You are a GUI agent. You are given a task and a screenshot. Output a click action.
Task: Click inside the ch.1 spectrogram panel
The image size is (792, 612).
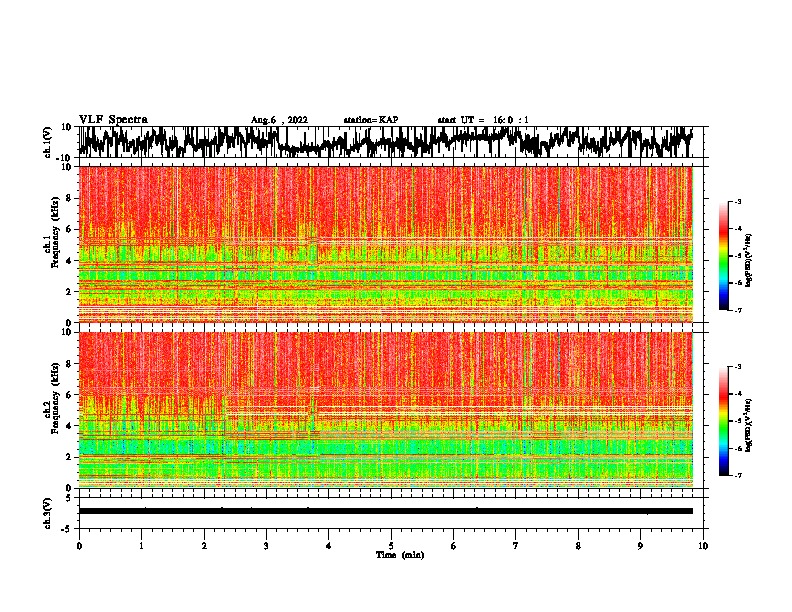pyautogui.click(x=386, y=244)
